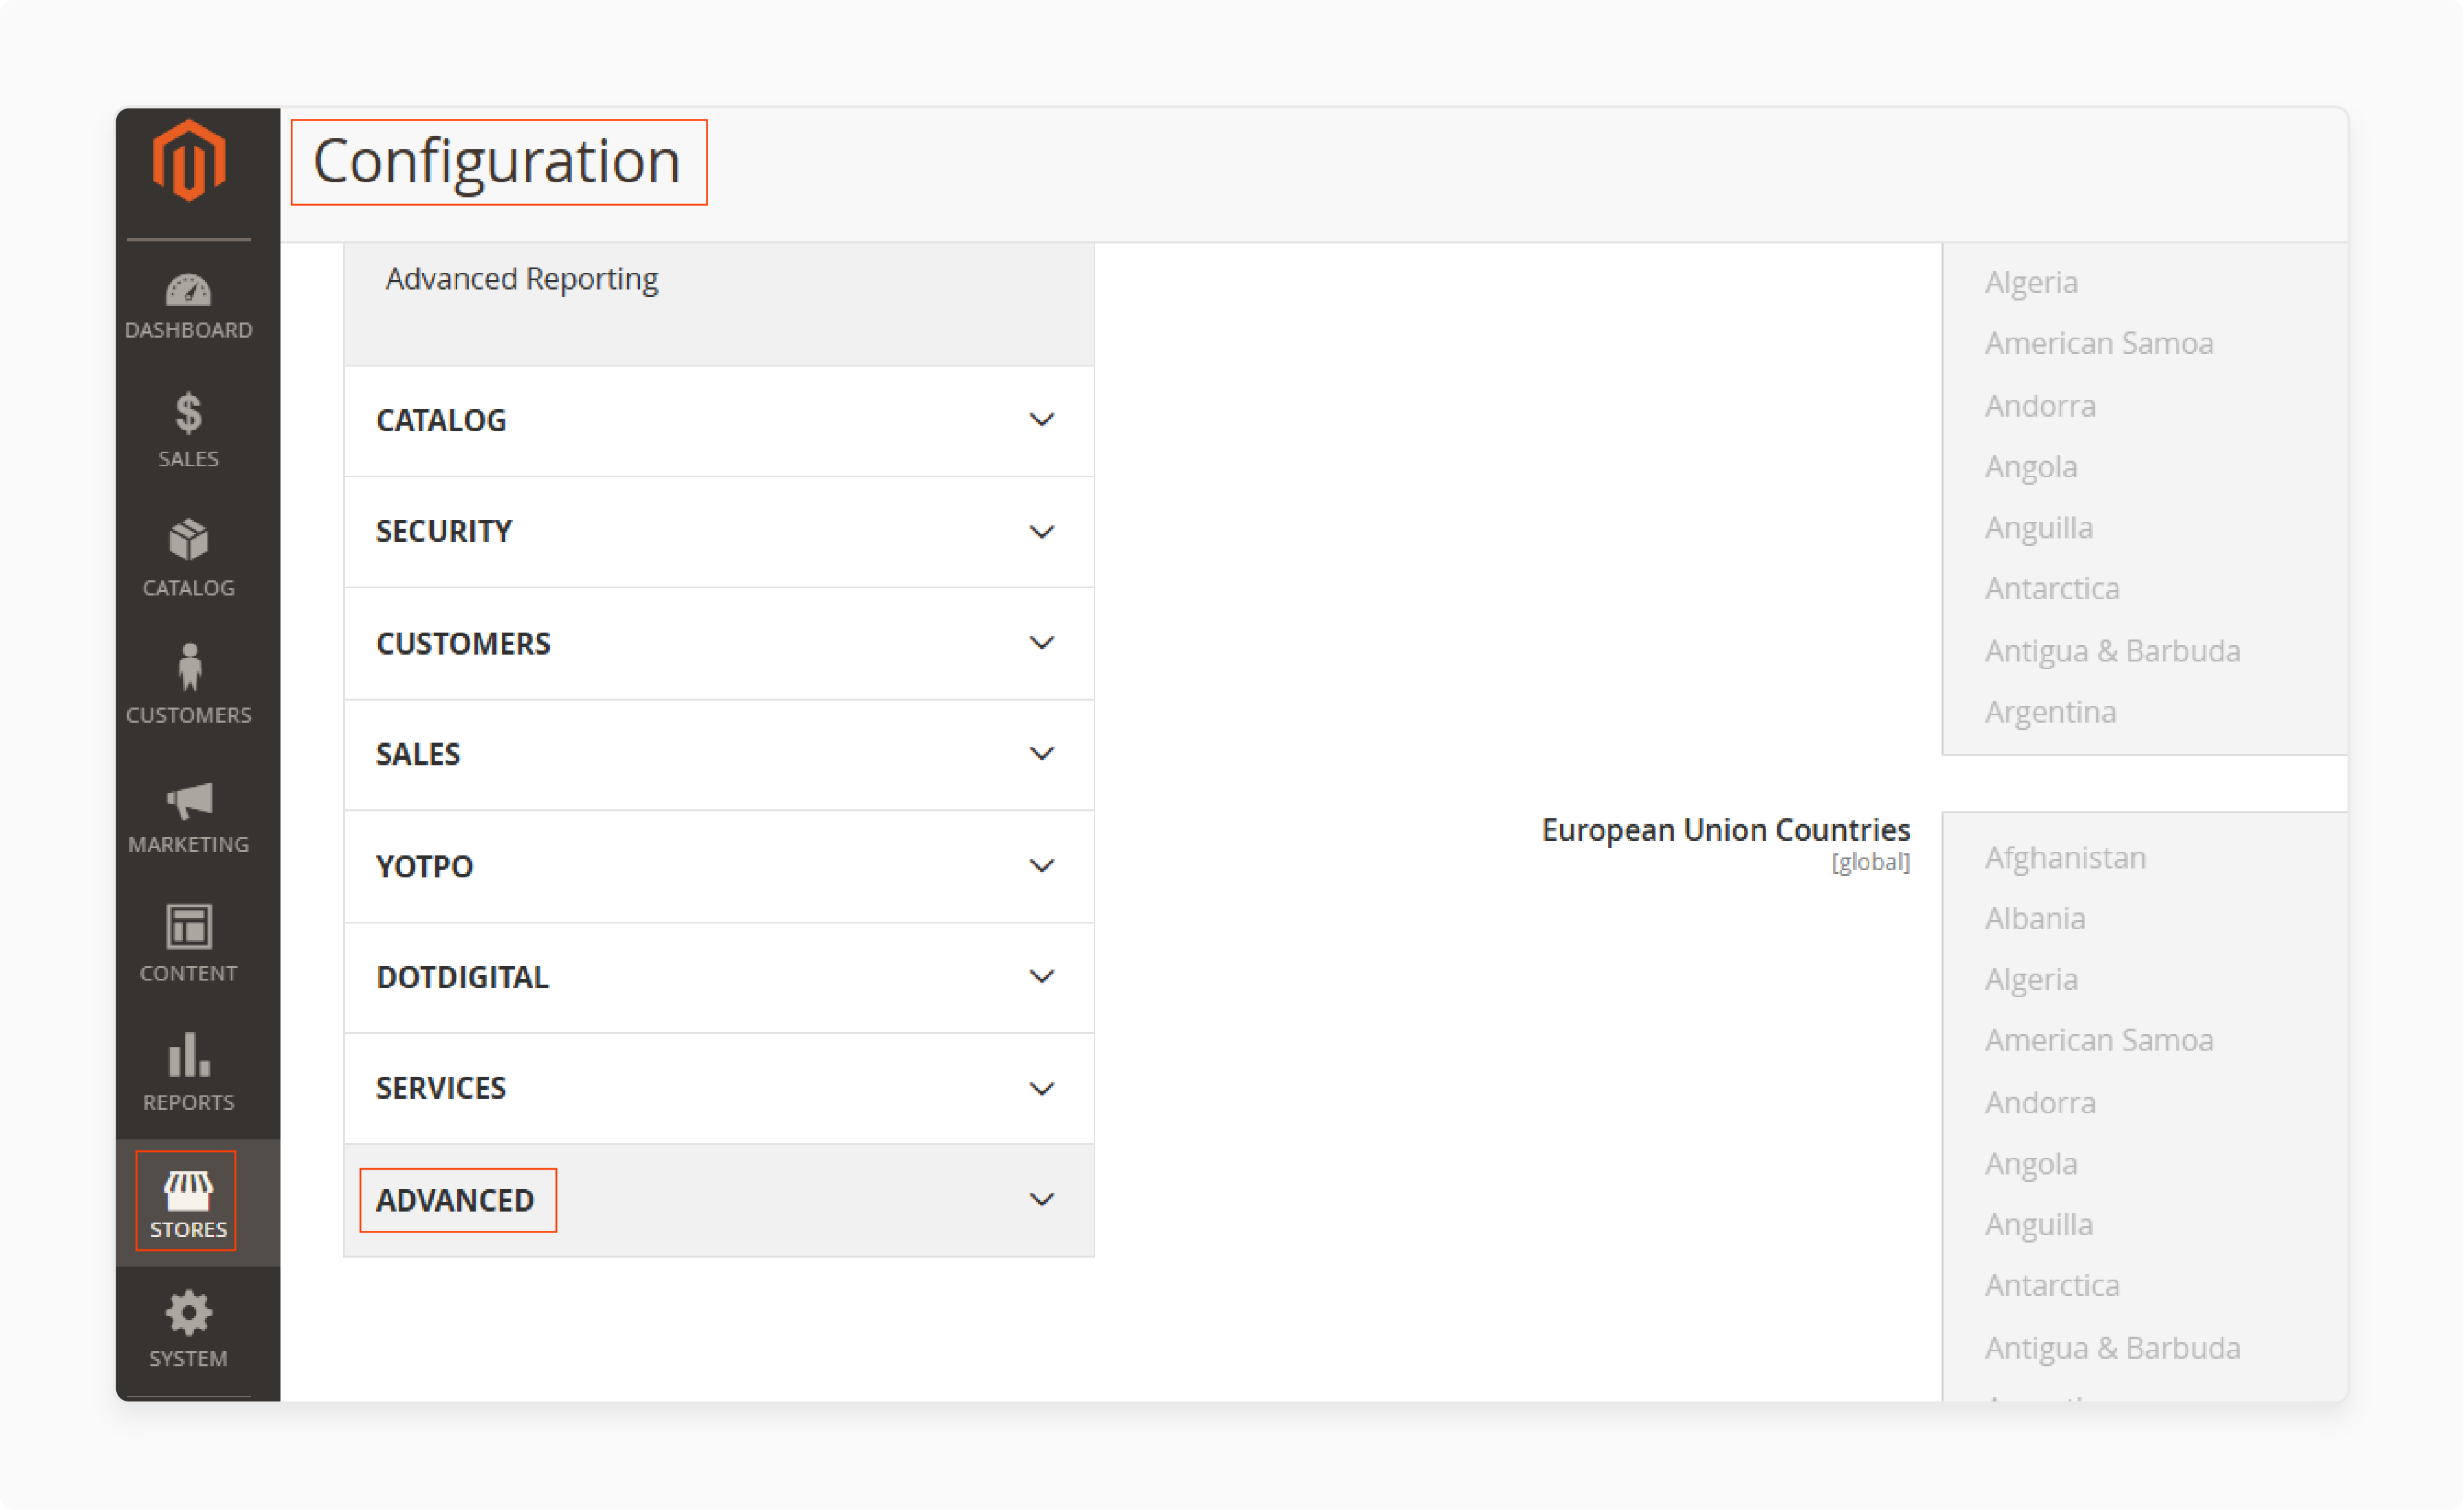Click the Magento logo icon
Screen dimensions: 2464x1510
[x=188, y=160]
